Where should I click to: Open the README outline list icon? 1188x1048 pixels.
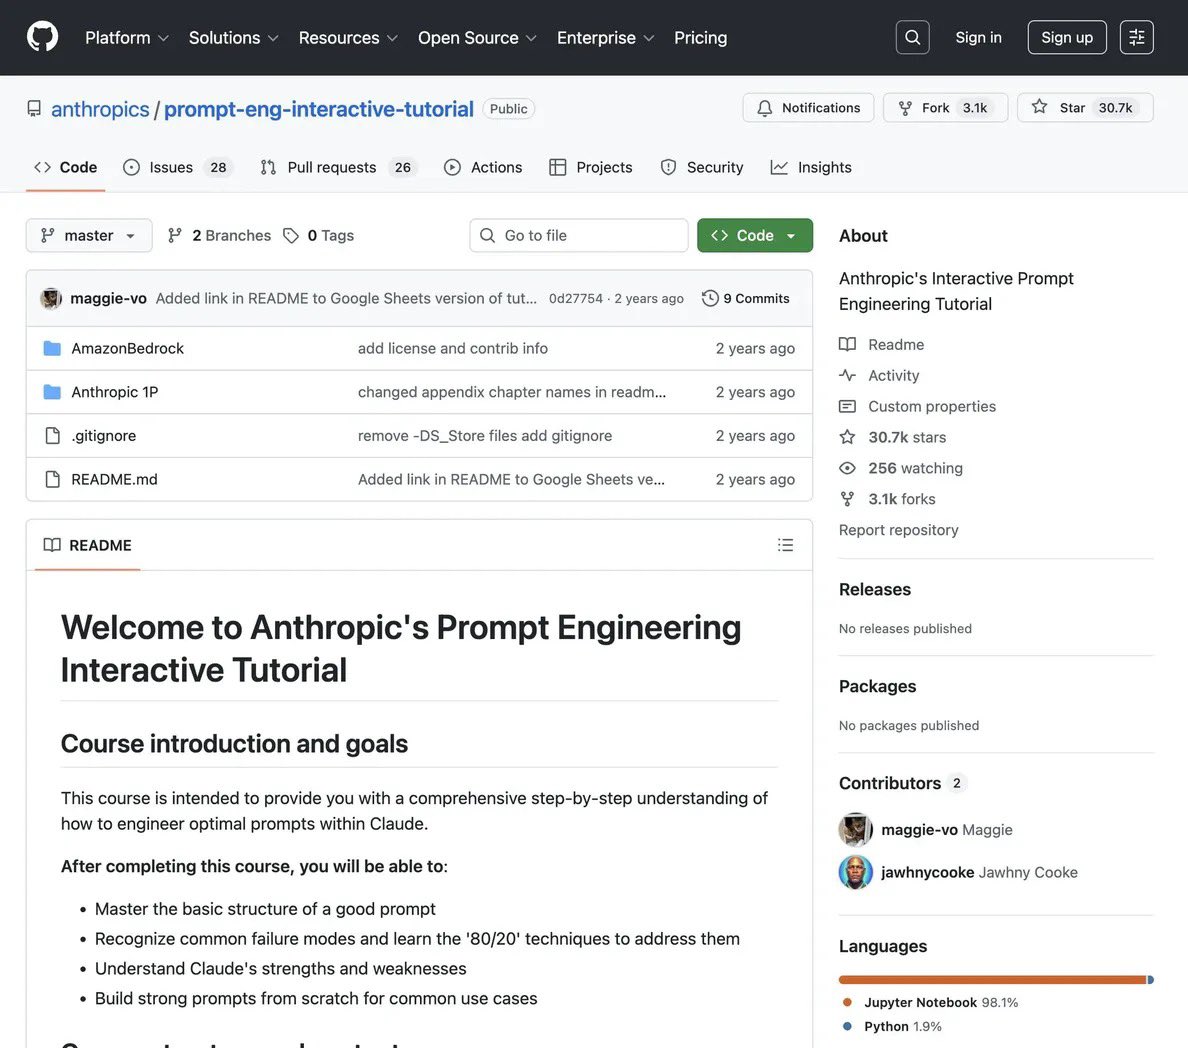coord(786,545)
